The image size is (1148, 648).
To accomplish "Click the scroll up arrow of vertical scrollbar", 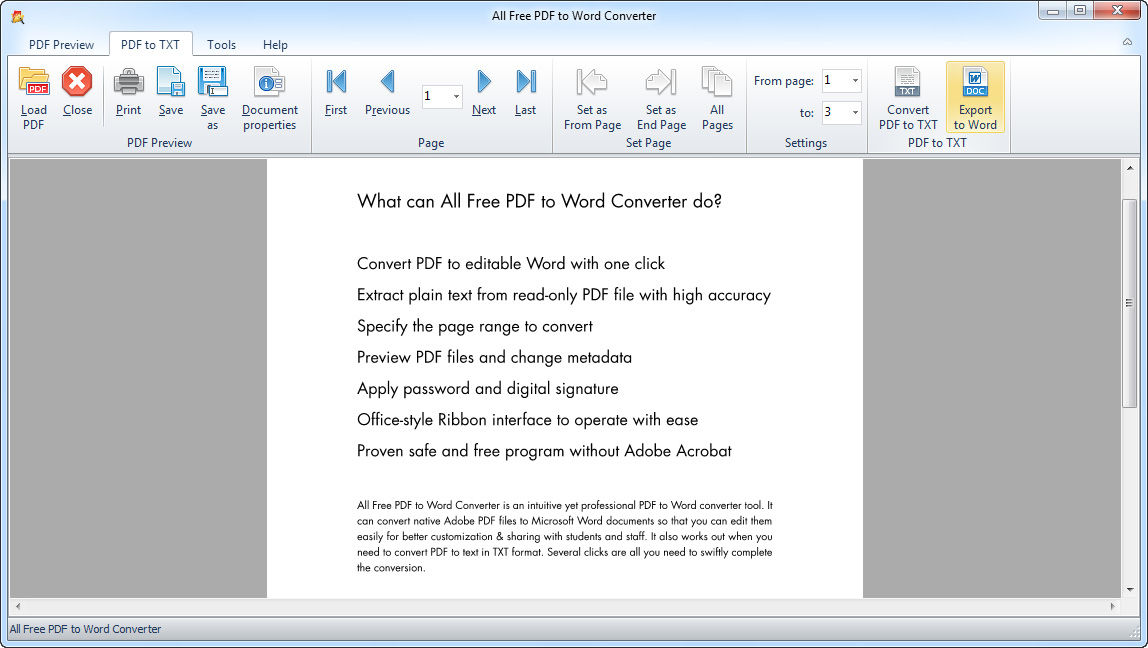I will point(1130,168).
